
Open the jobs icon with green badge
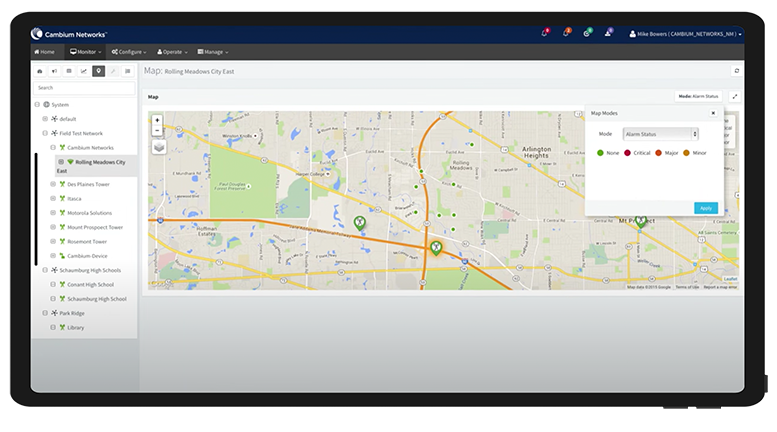click(587, 33)
